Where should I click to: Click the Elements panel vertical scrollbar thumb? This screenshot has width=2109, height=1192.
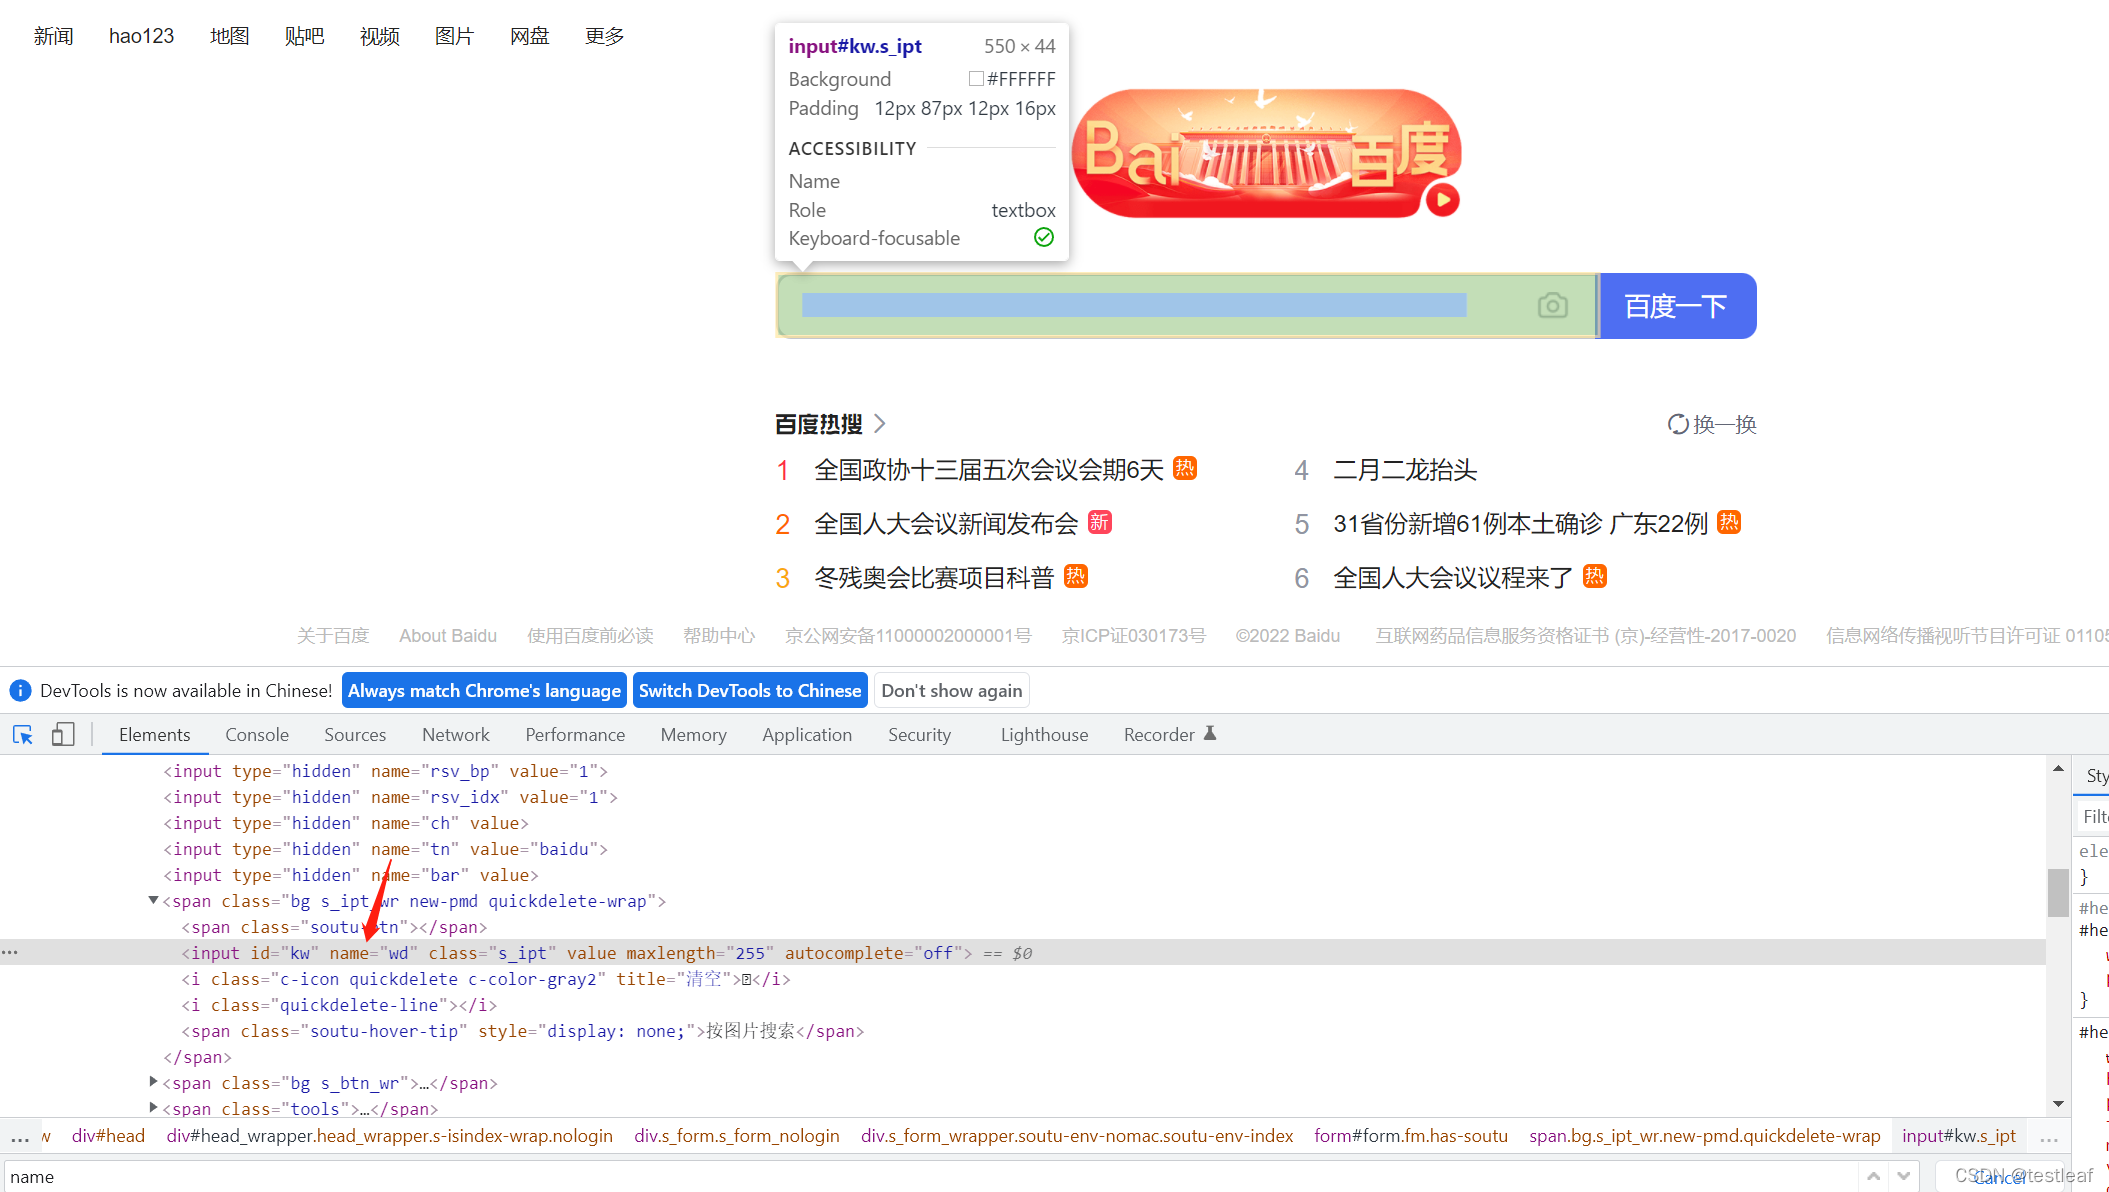pyautogui.click(x=2057, y=892)
